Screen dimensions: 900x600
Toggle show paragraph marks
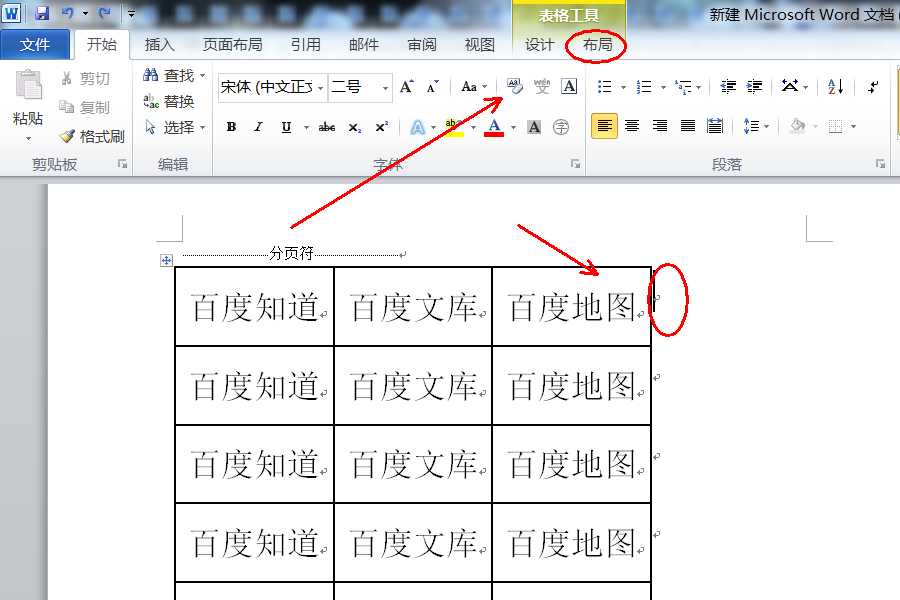click(872, 87)
